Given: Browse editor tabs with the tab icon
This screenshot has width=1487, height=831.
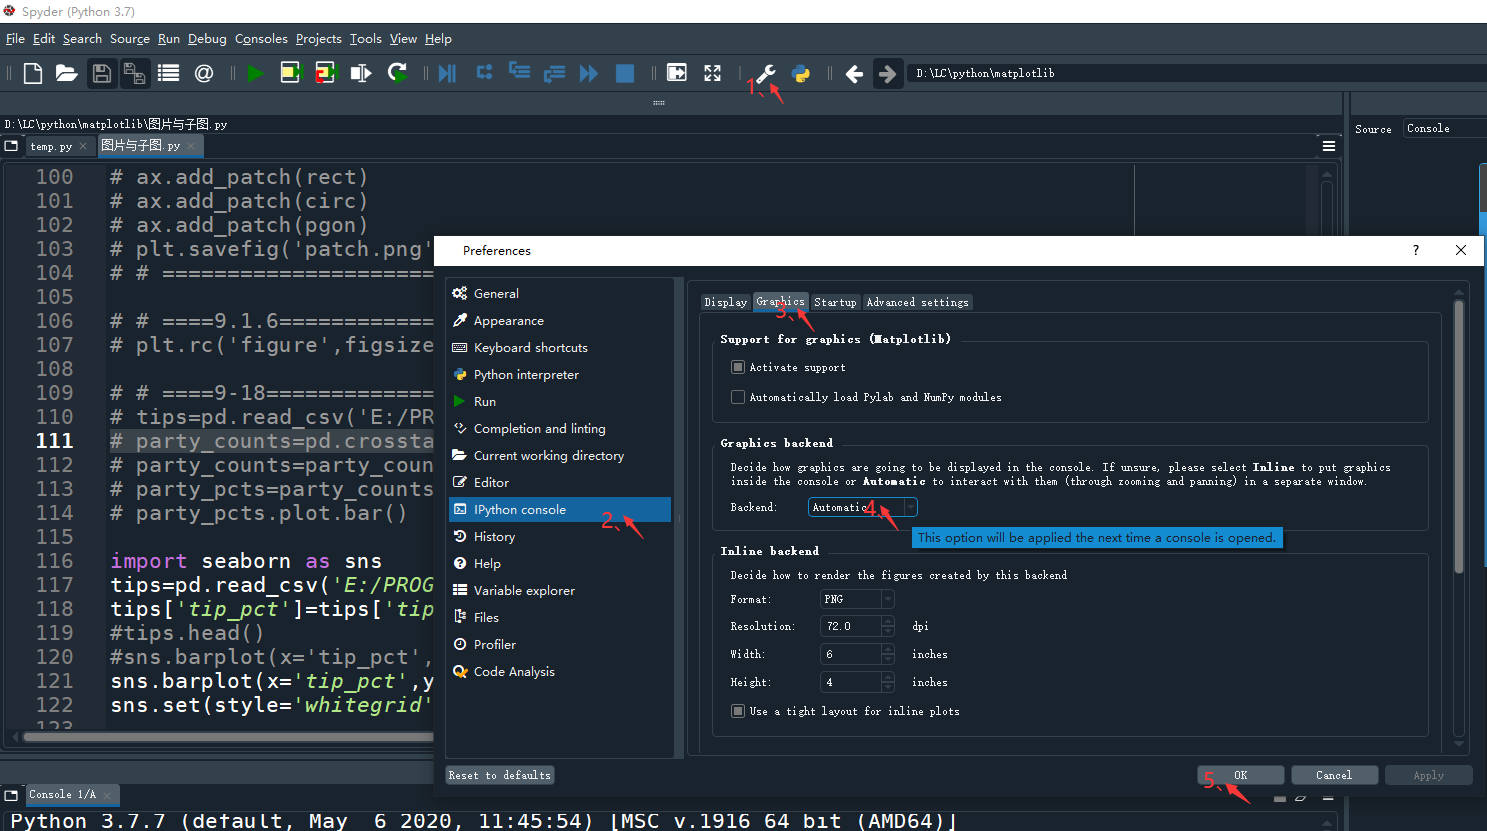Looking at the screenshot, I should (x=11, y=146).
